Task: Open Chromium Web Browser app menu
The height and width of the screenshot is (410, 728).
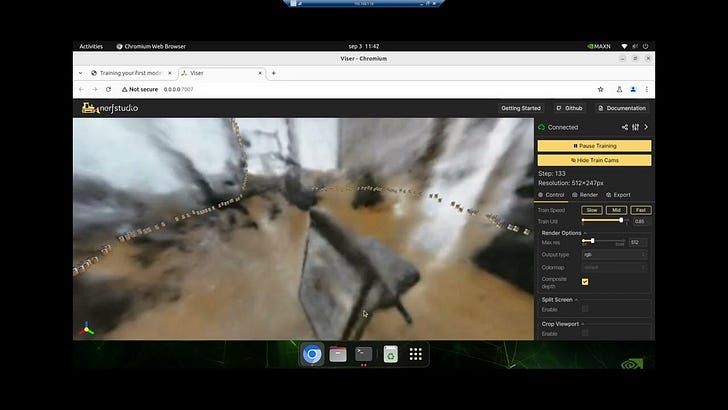Action: tap(151, 46)
